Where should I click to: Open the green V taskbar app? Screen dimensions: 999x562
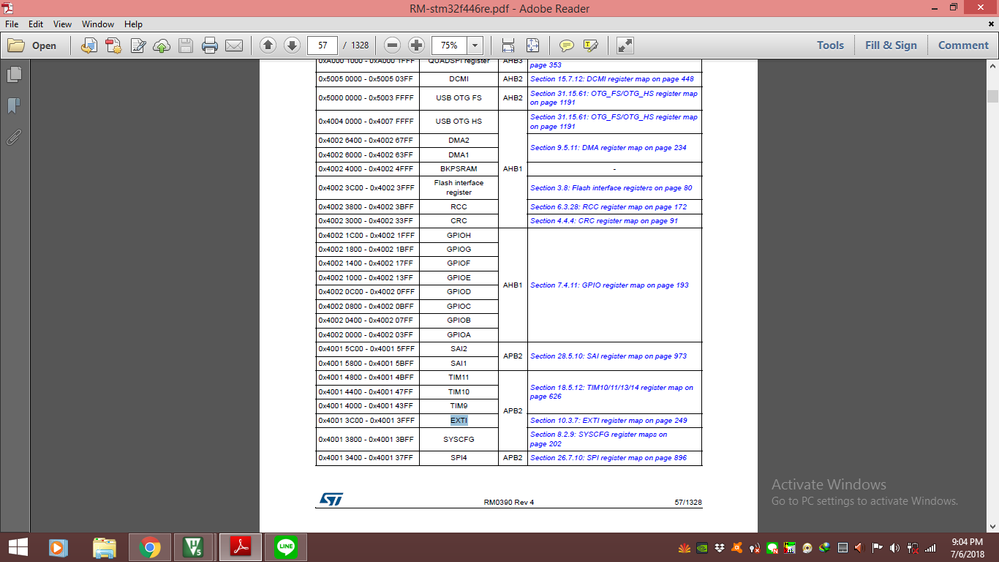pyautogui.click(x=193, y=547)
